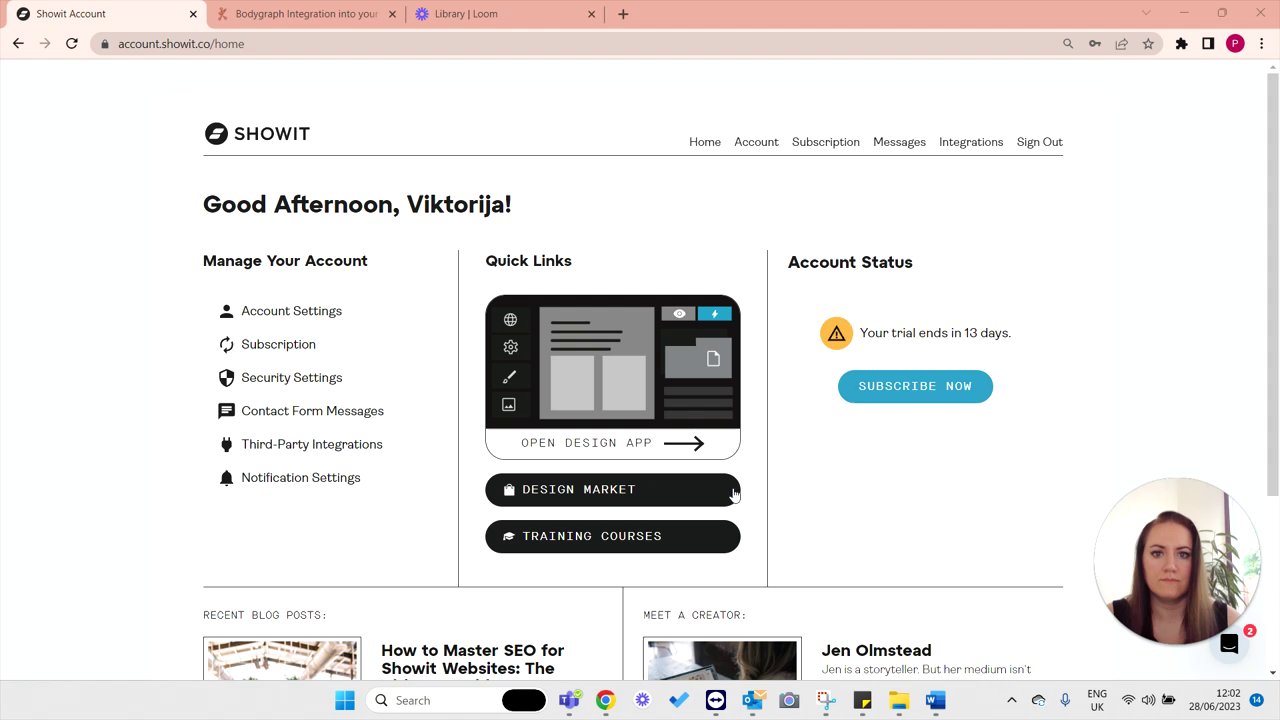Open 'How to Master SEO' blog title
1280x720 pixels.
472,662
